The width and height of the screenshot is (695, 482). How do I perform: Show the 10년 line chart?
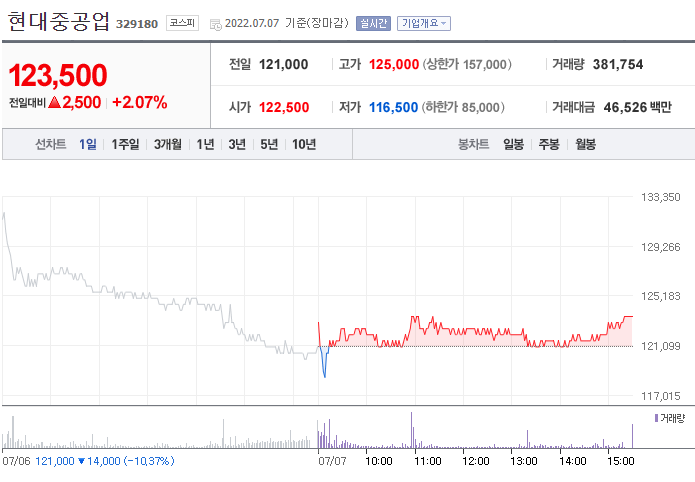[304, 144]
